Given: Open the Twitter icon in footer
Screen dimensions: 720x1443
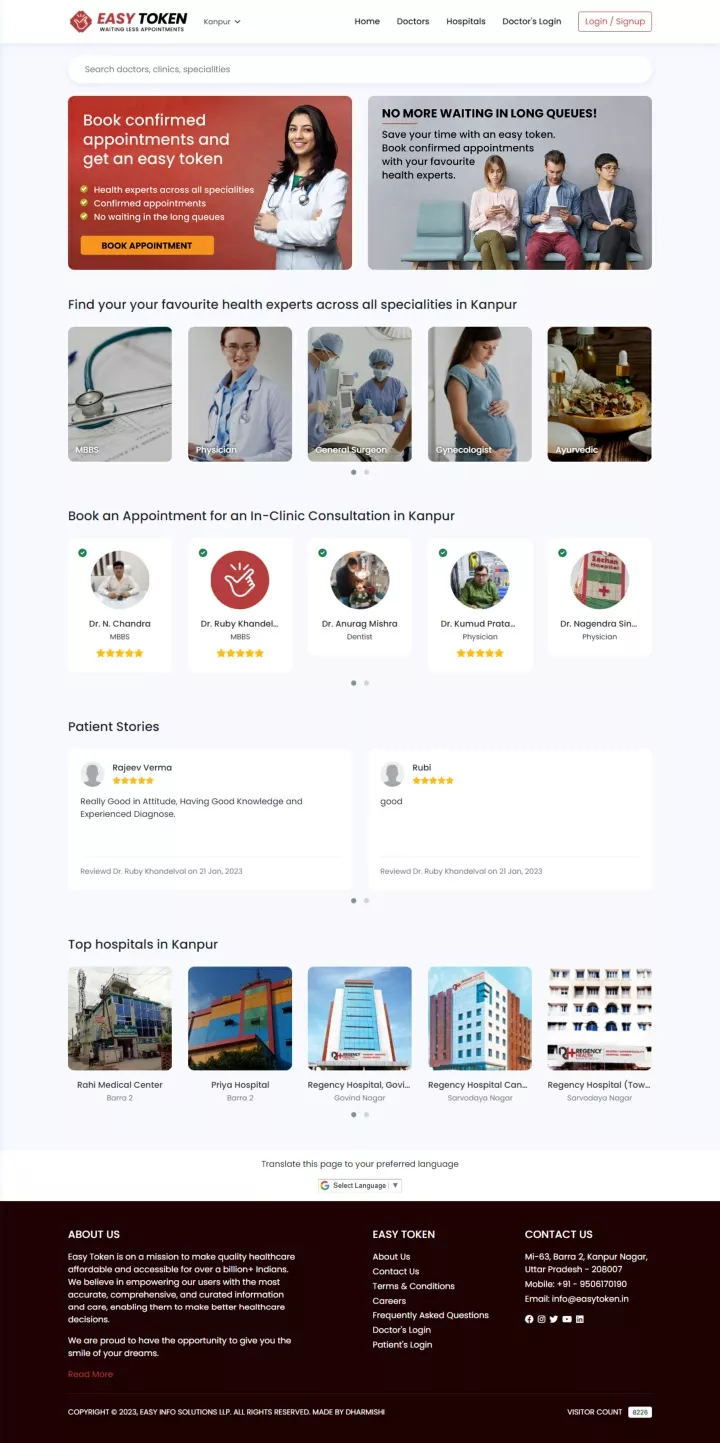Looking at the screenshot, I should click(554, 1319).
